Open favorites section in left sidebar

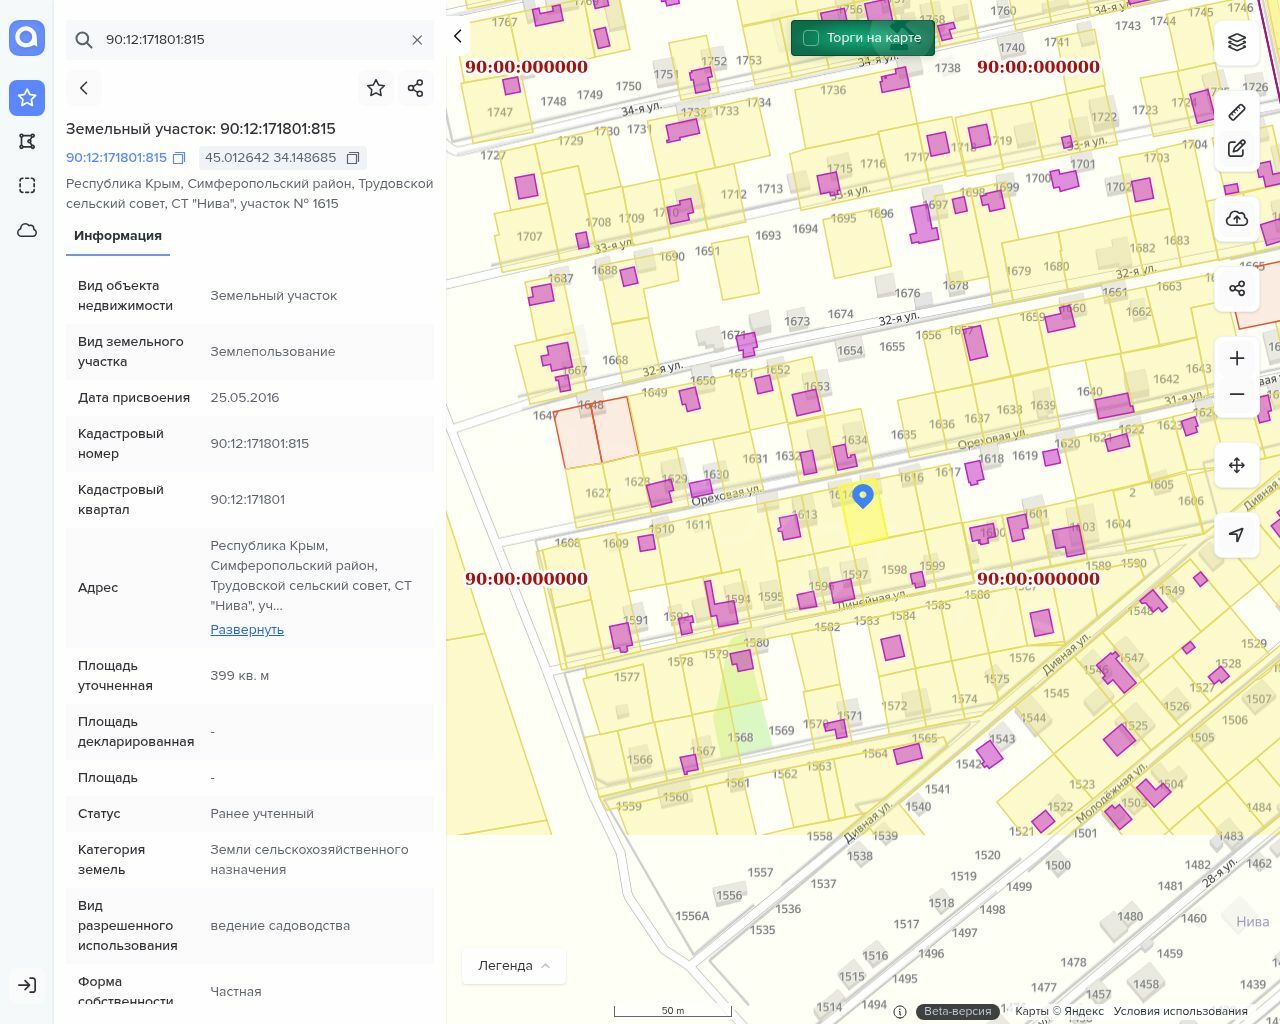(x=27, y=97)
